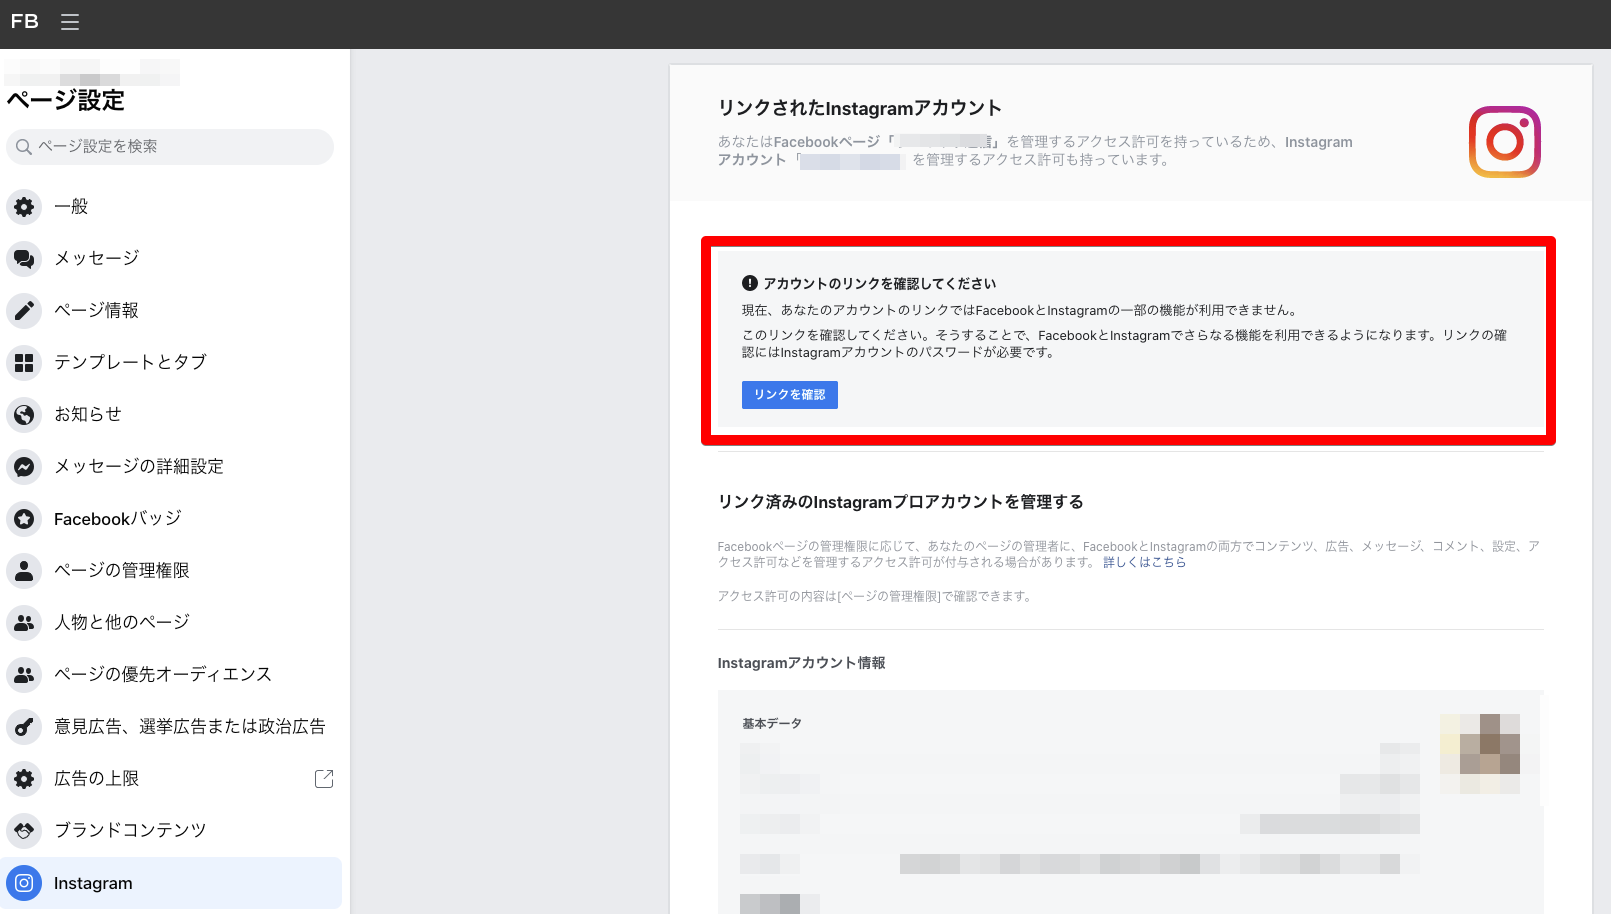This screenshot has width=1611, height=914.
Task: Click the star icon for Facebookバッジ
Action: [24, 519]
